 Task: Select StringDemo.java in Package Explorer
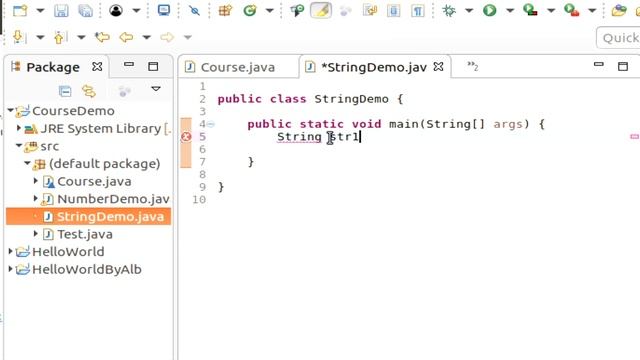[x=88, y=216]
